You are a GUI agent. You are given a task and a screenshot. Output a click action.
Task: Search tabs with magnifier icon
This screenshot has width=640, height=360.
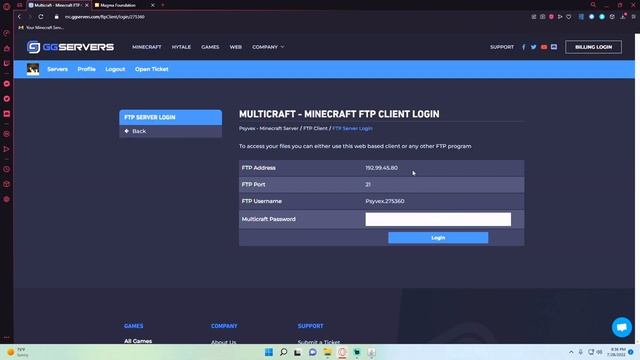coord(593,5)
